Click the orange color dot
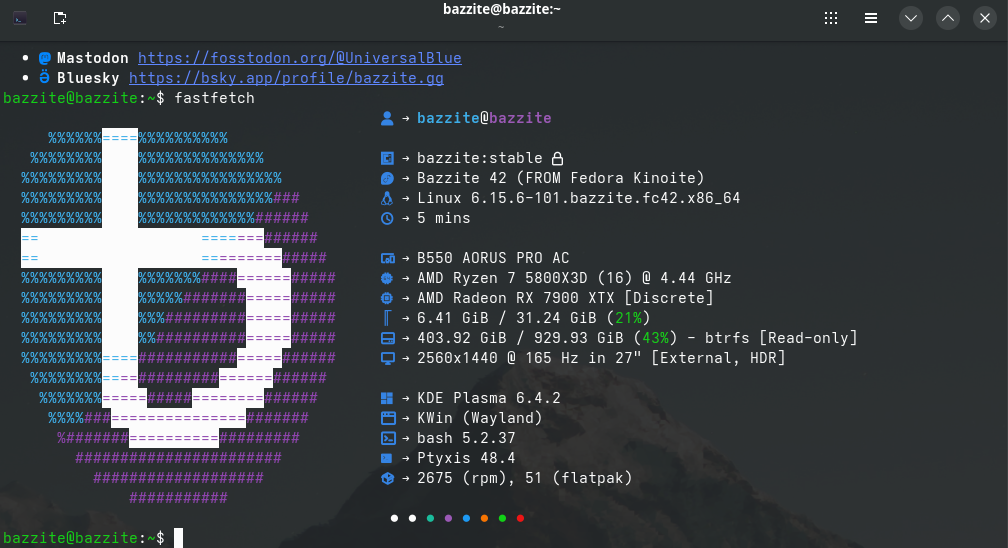1008x548 pixels. pos(484,518)
